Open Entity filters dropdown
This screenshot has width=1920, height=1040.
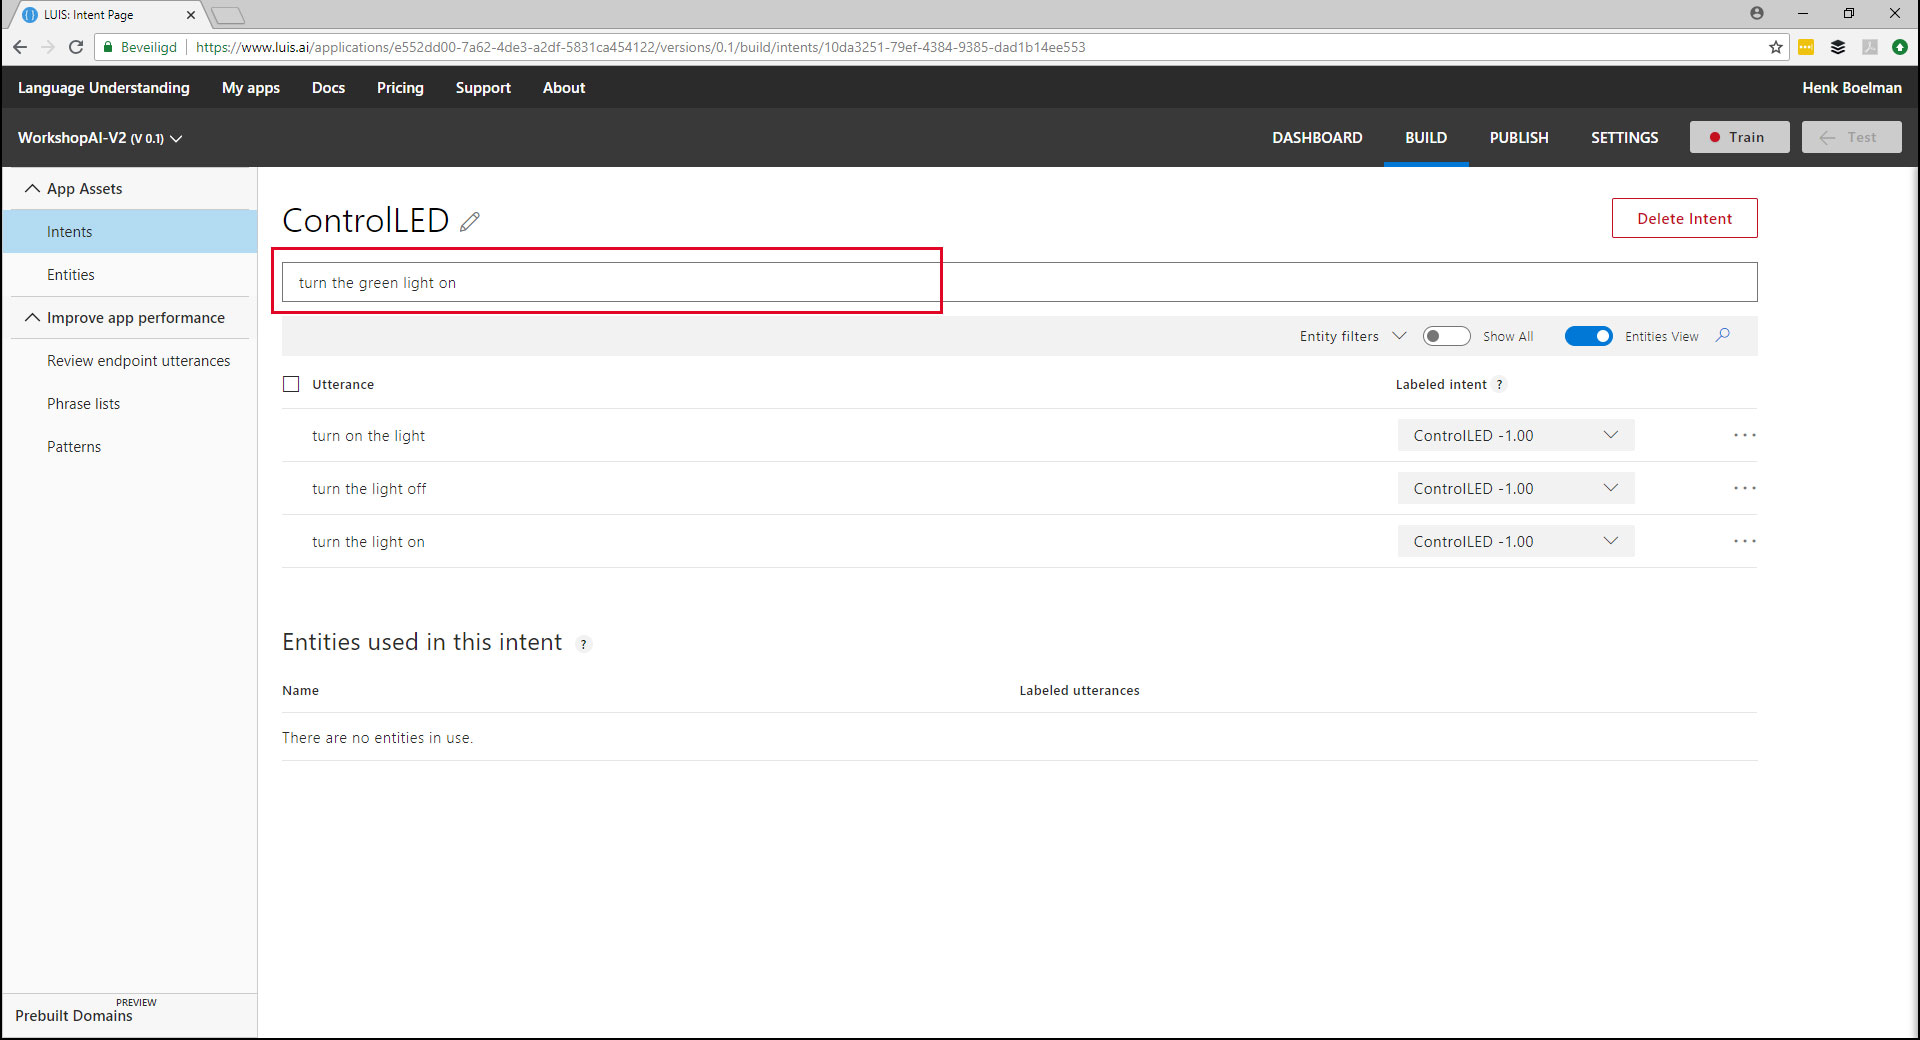point(1352,336)
